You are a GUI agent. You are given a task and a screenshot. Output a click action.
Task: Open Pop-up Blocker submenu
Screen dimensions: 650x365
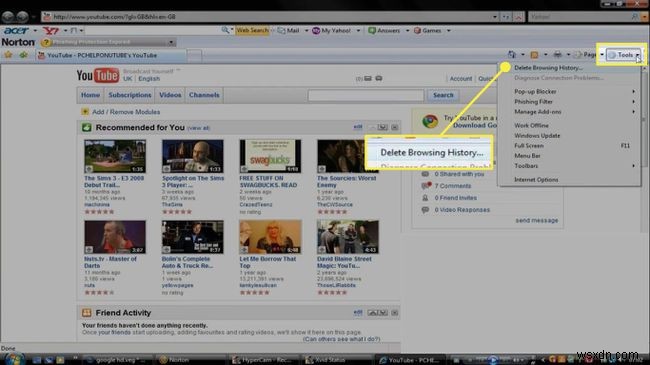coord(569,91)
